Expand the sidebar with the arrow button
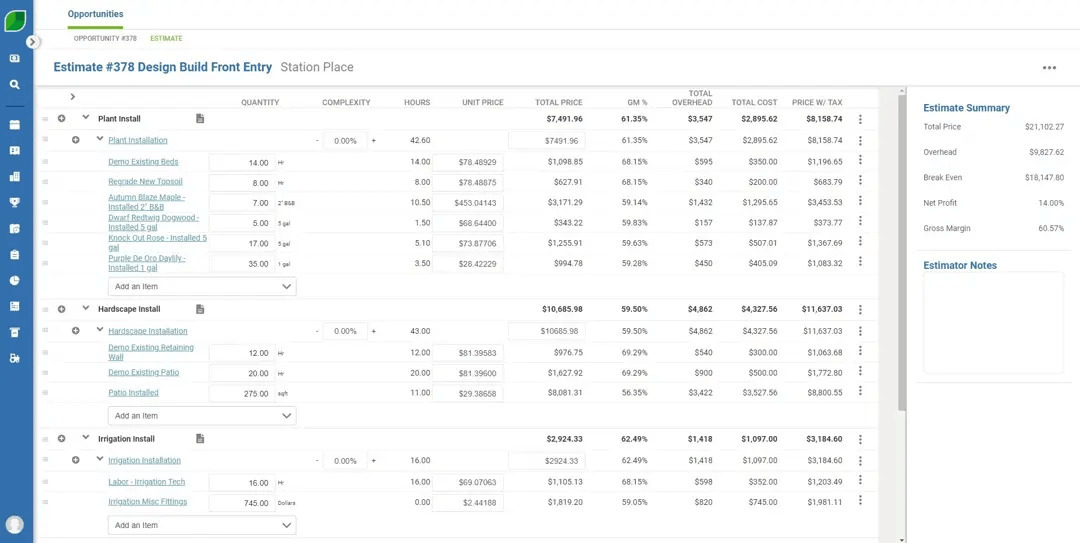The height and width of the screenshot is (543, 1080). tap(32, 42)
